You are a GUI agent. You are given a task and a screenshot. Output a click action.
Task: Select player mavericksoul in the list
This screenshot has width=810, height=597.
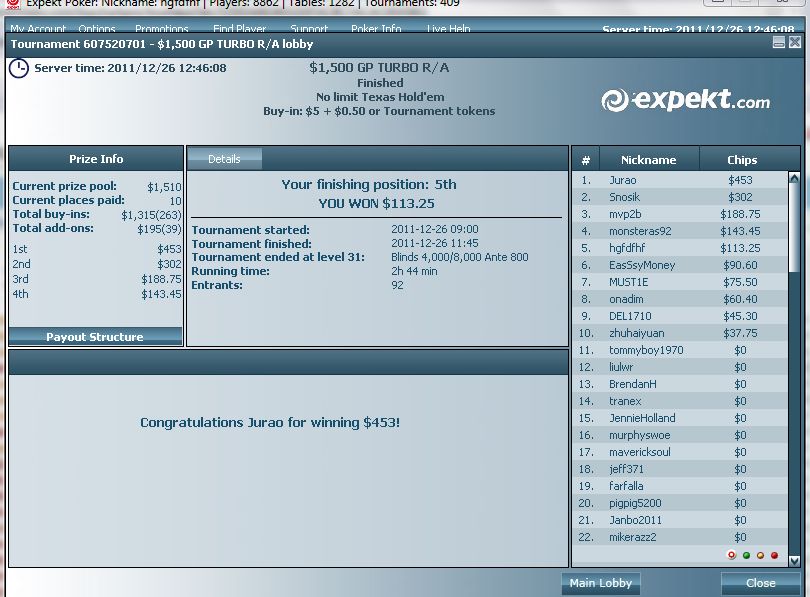tap(680, 452)
